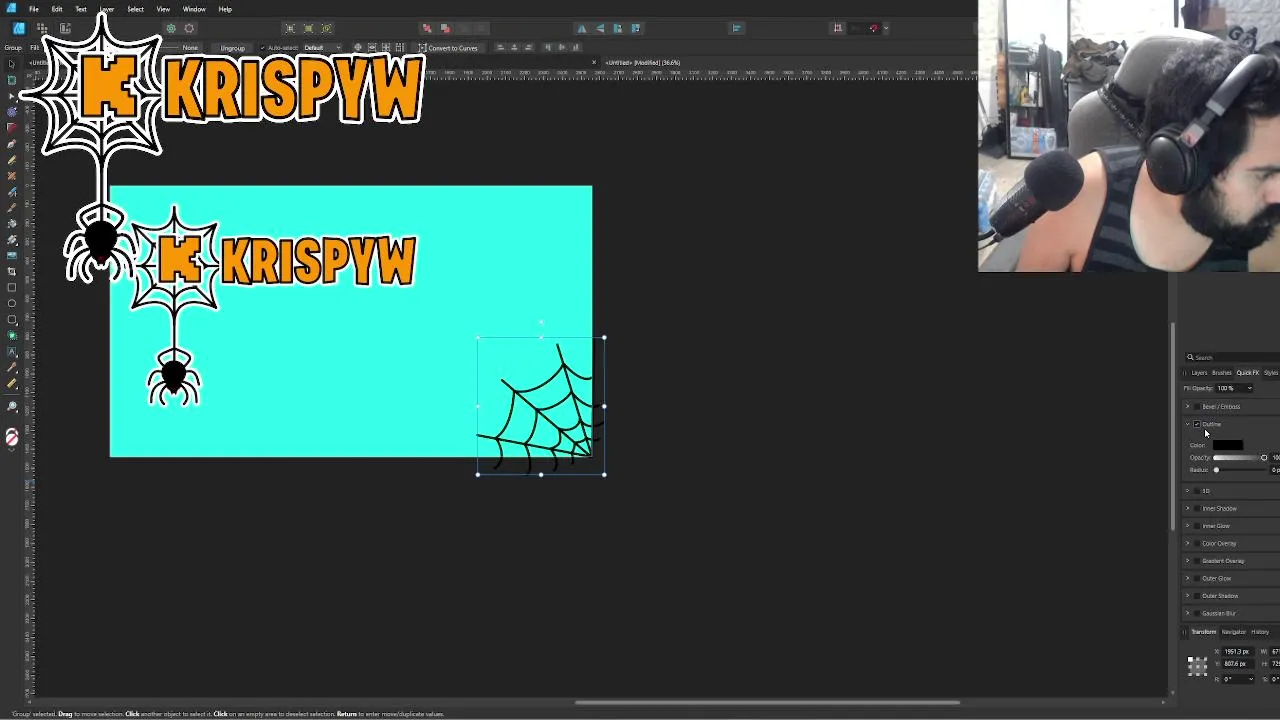Image resolution: width=1280 pixels, height=720 pixels.
Task: Select the Place Image tool
Action: click(x=12, y=255)
